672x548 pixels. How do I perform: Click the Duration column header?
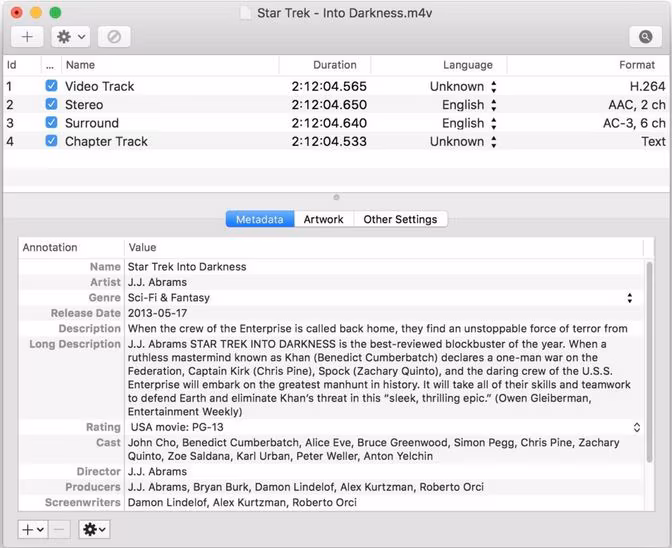pos(325,65)
